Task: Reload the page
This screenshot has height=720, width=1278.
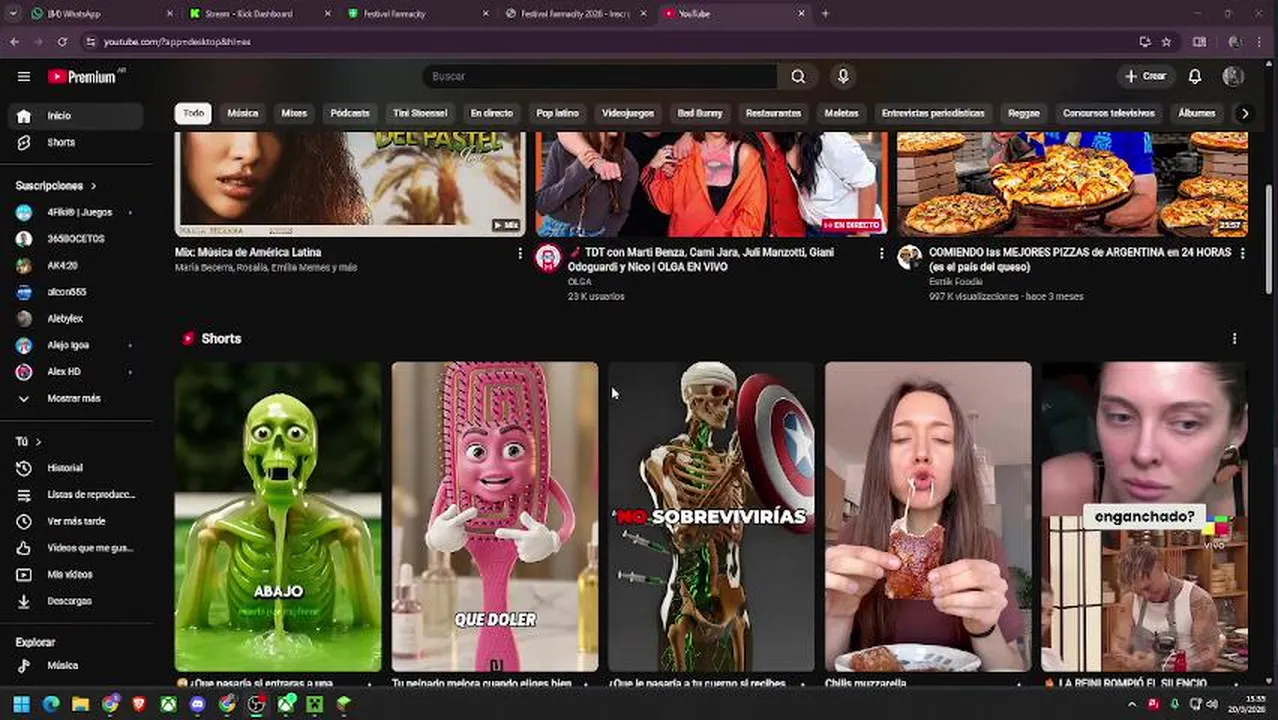Action: tap(62, 42)
